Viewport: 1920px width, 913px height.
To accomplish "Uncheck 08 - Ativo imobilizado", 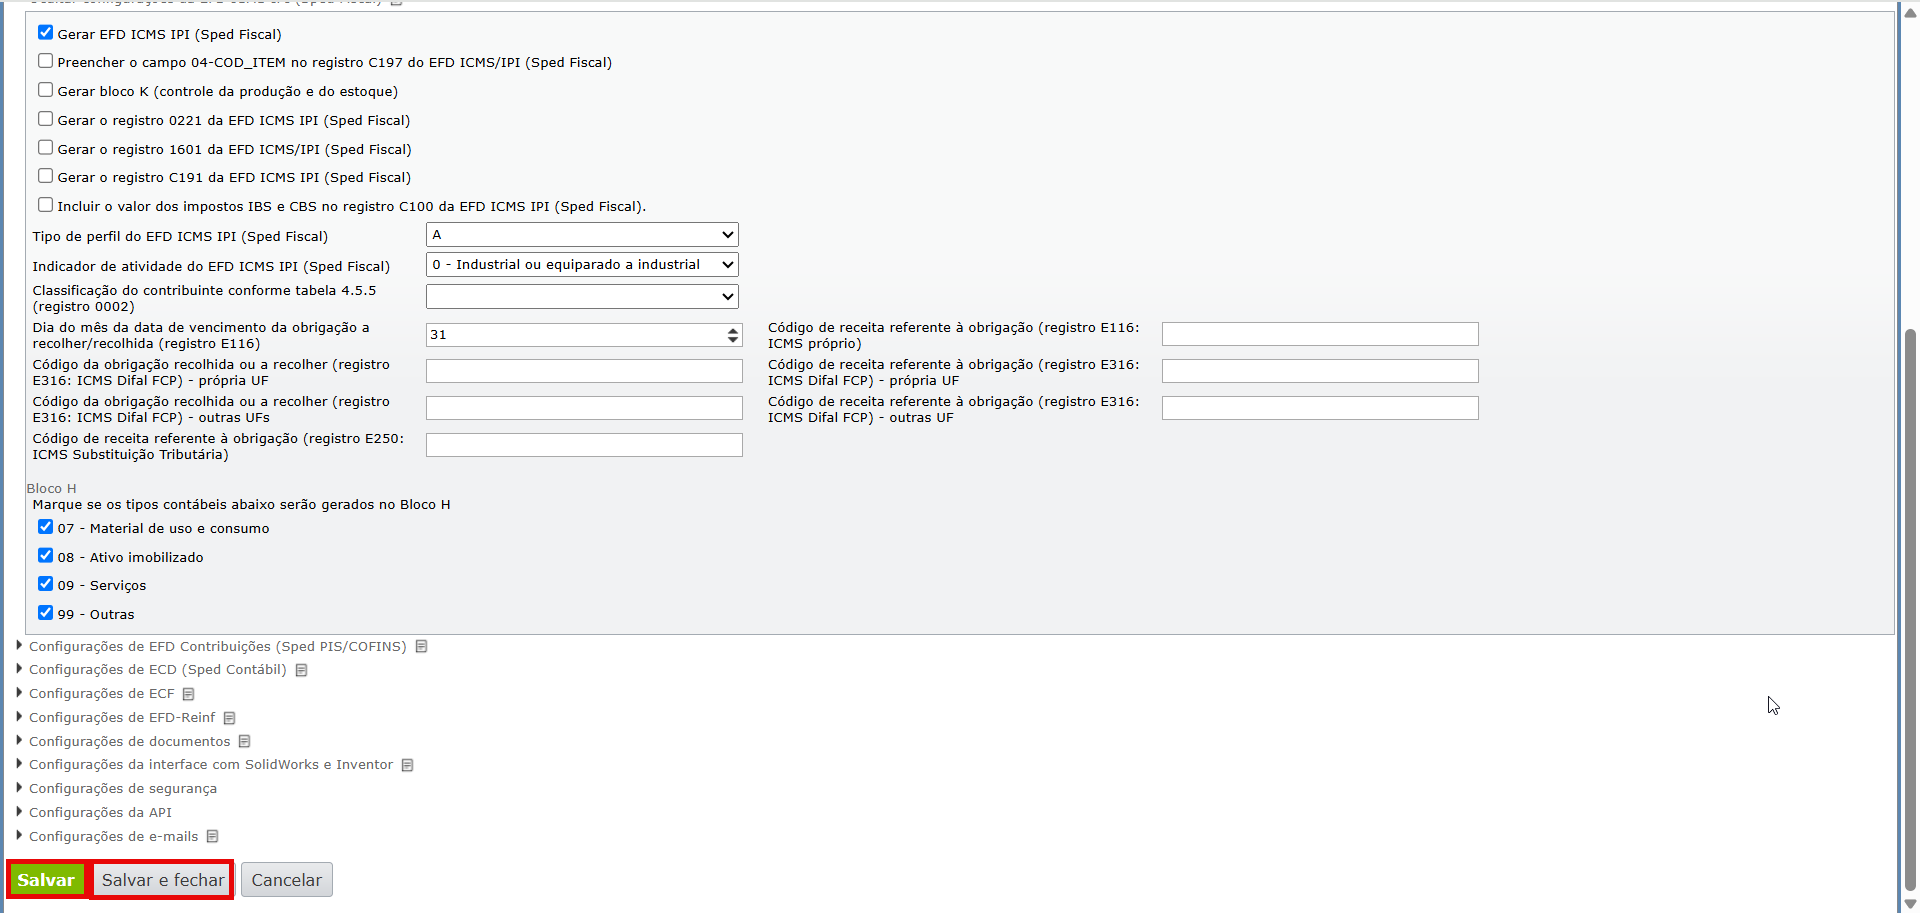I will 46,556.
